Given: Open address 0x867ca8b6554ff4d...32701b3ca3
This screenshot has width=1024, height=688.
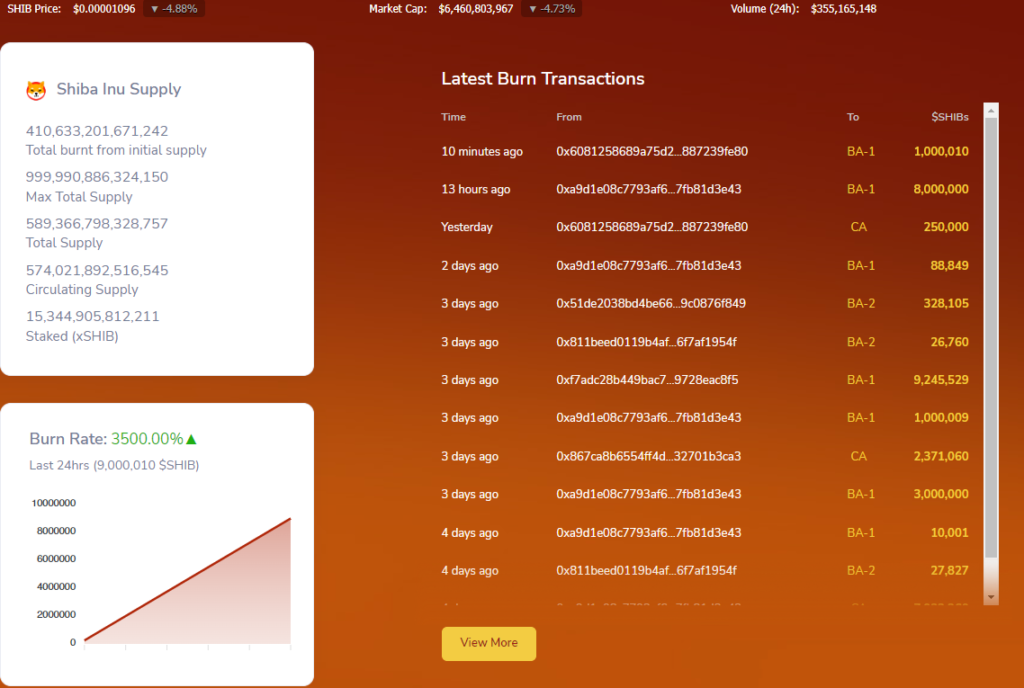Looking at the screenshot, I should [x=648, y=456].
